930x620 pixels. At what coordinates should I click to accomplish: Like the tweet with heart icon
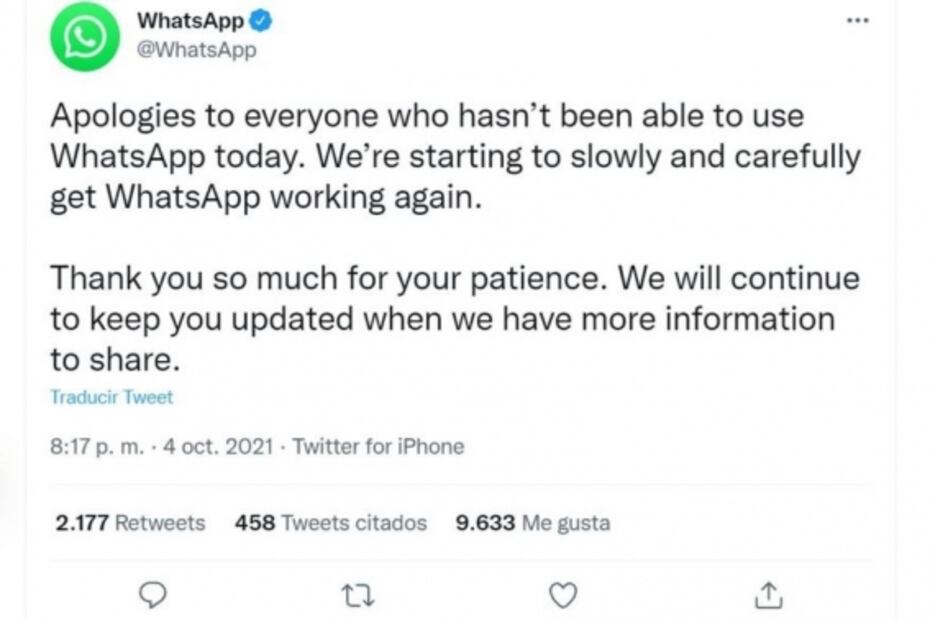tap(564, 596)
